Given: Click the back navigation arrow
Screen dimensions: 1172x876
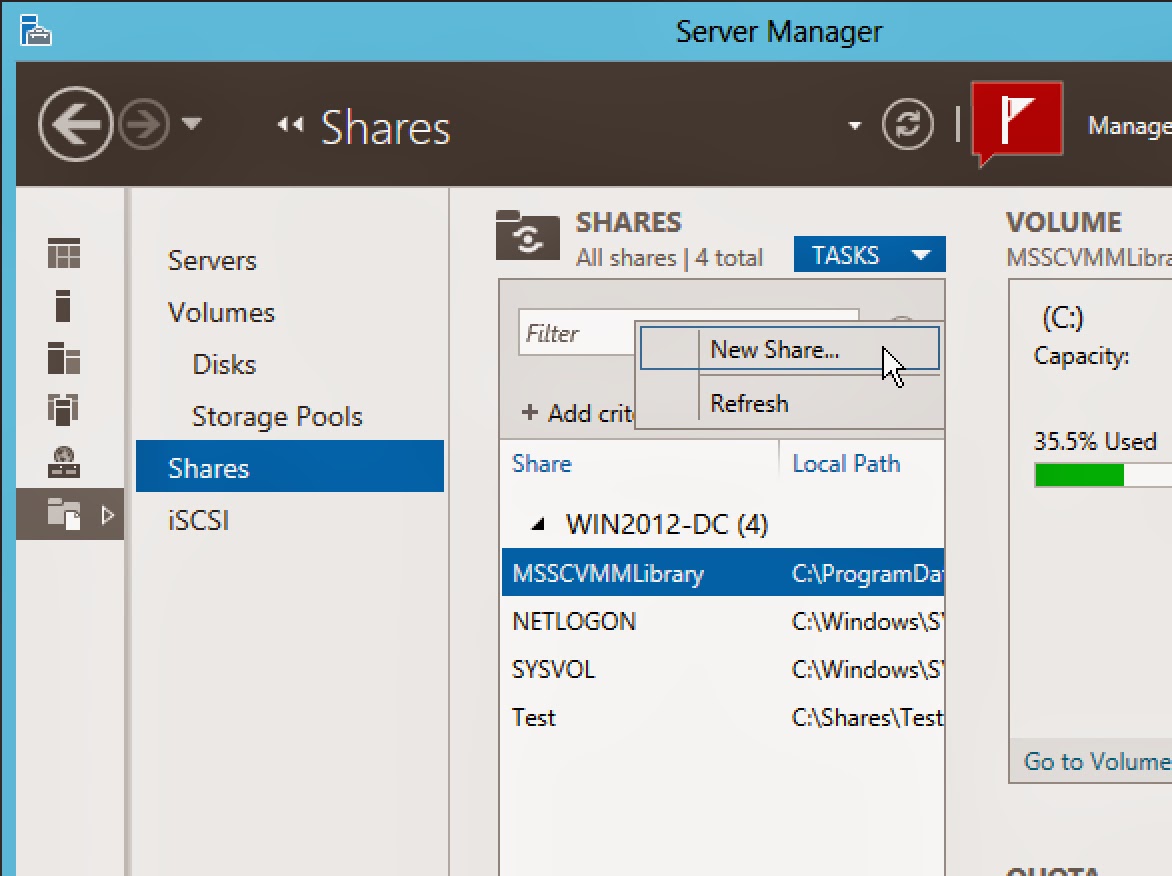Looking at the screenshot, I should [x=74, y=124].
